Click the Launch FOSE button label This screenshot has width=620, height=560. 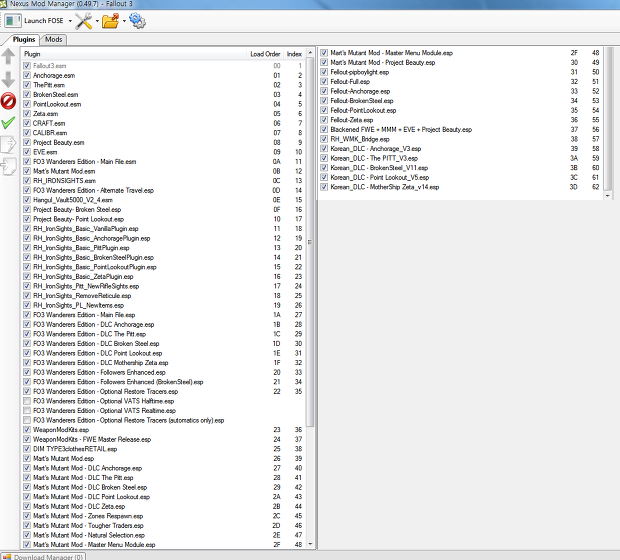click(x=43, y=21)
